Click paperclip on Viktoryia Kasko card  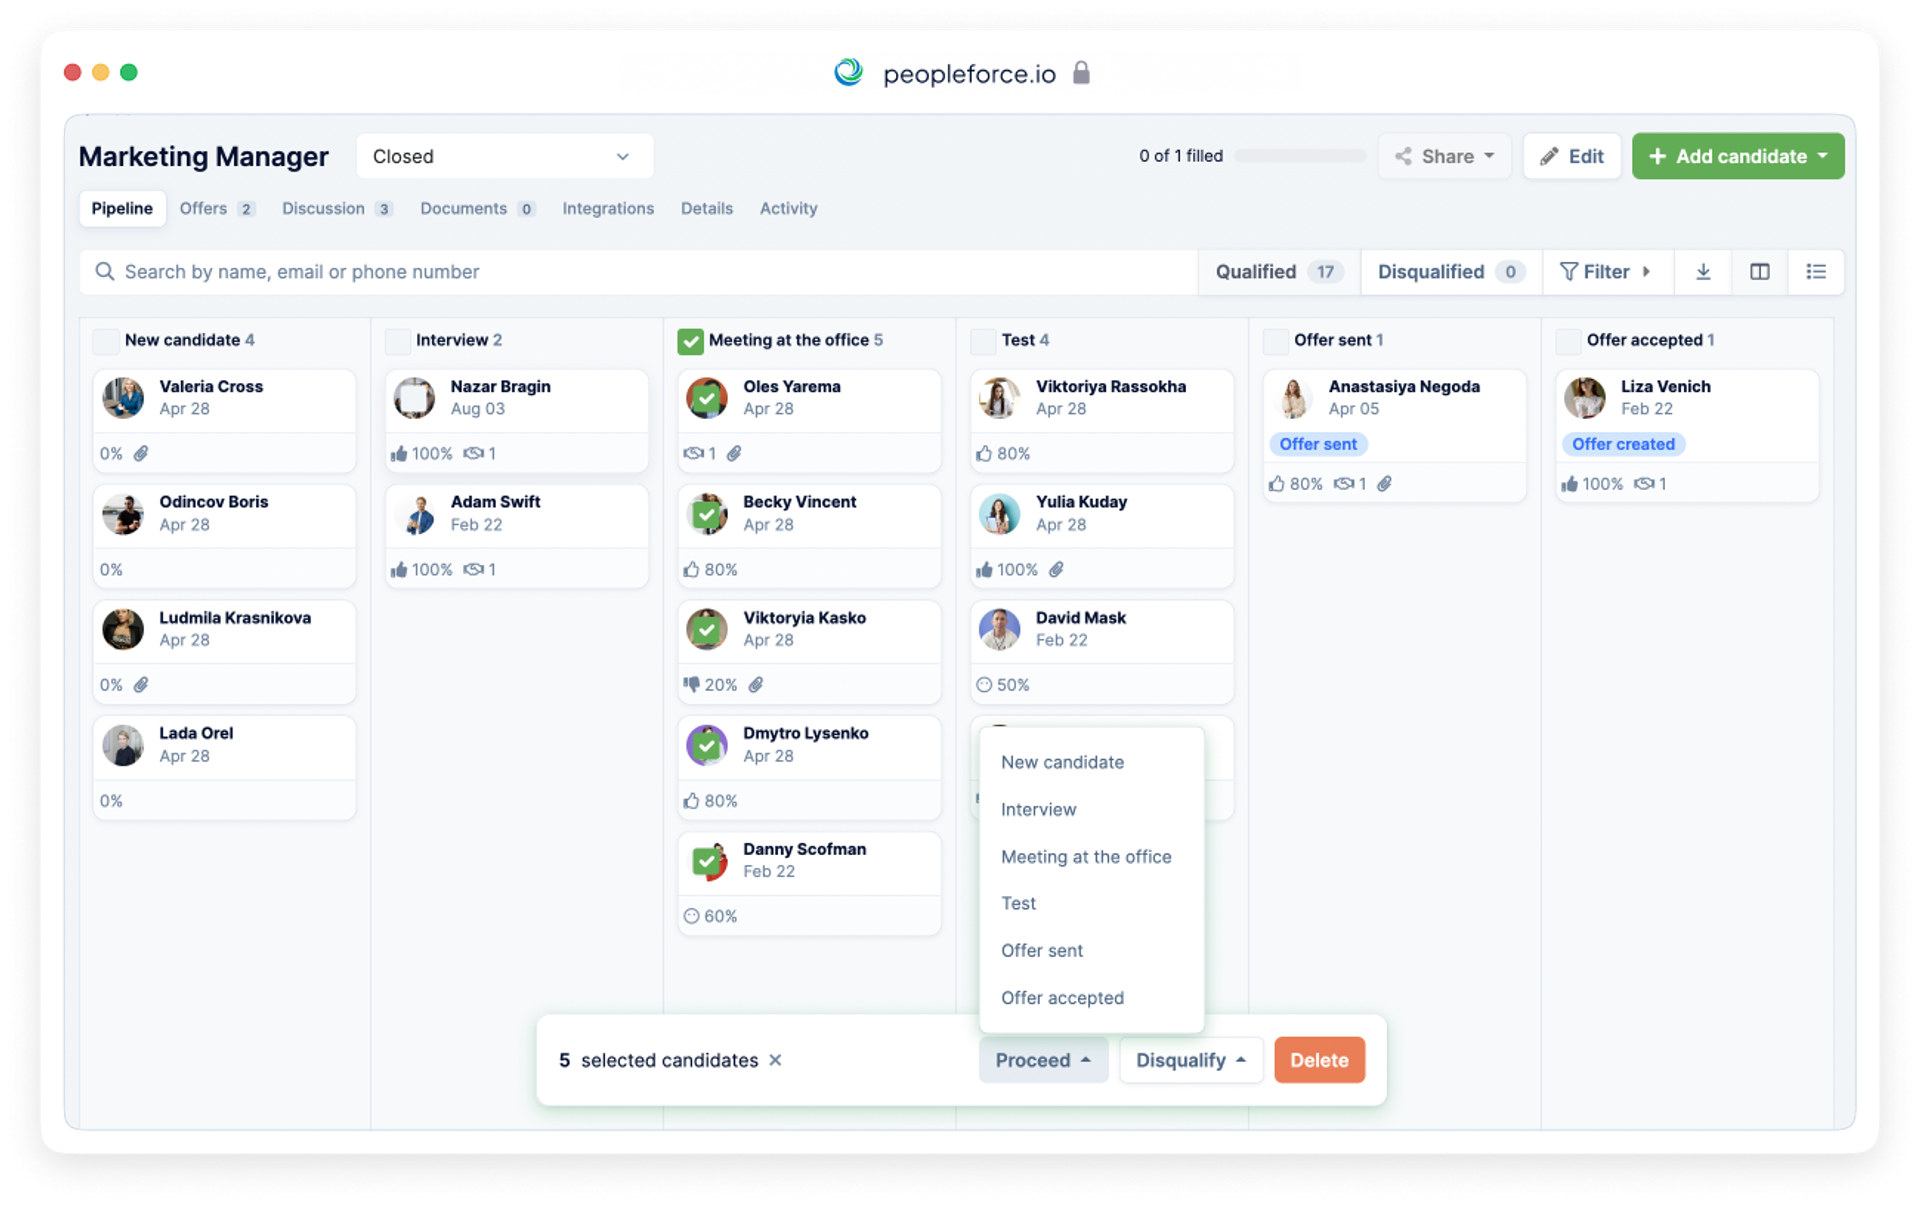756,685
